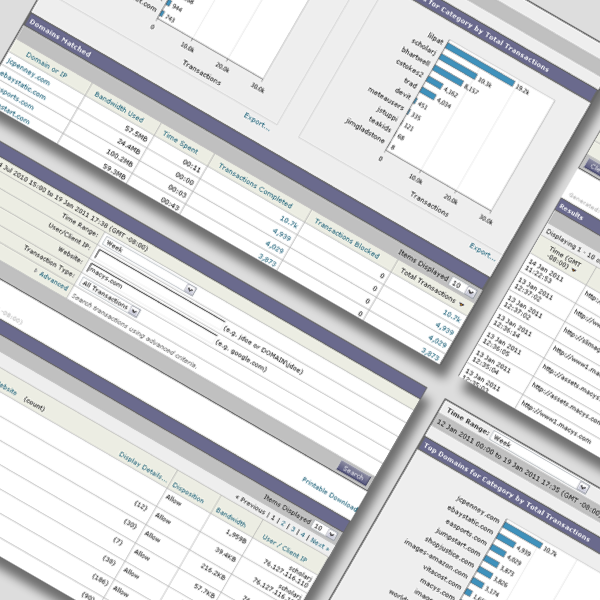The width and height of the screenshot is (600, 600).
Task: Open the Printable Download link
Action: pos(329,494)
